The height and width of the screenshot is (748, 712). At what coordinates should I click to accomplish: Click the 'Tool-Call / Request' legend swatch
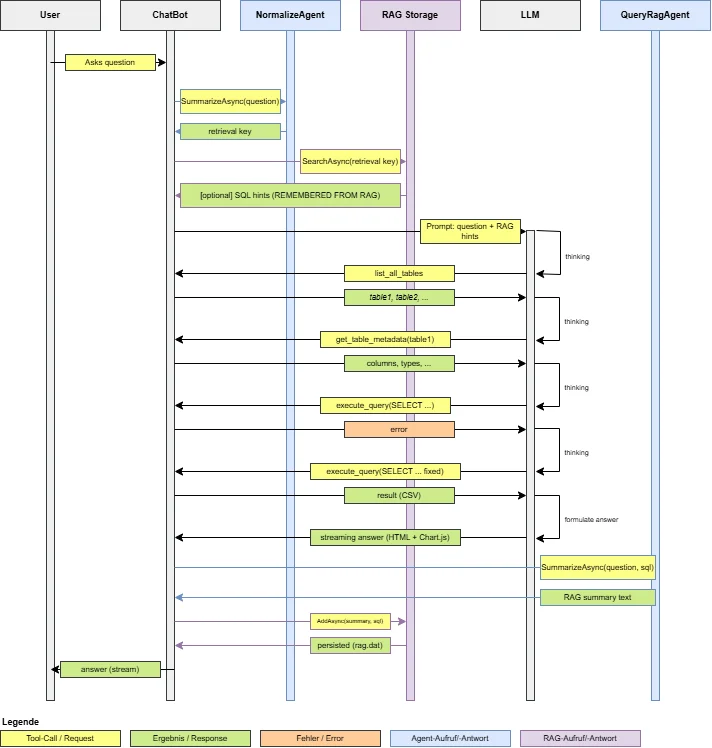pyautogui.click(x=60, y=738)
